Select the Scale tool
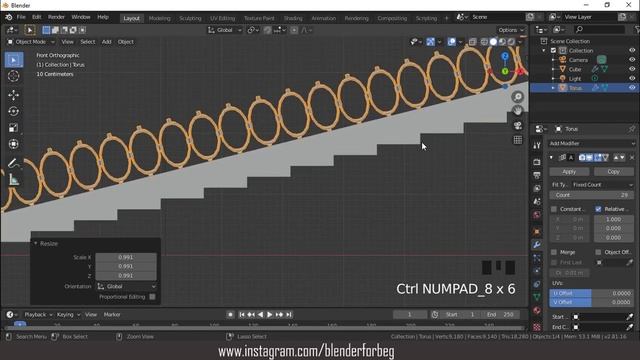The width and height of the screenshot is (640, 360). pos(13,127)
